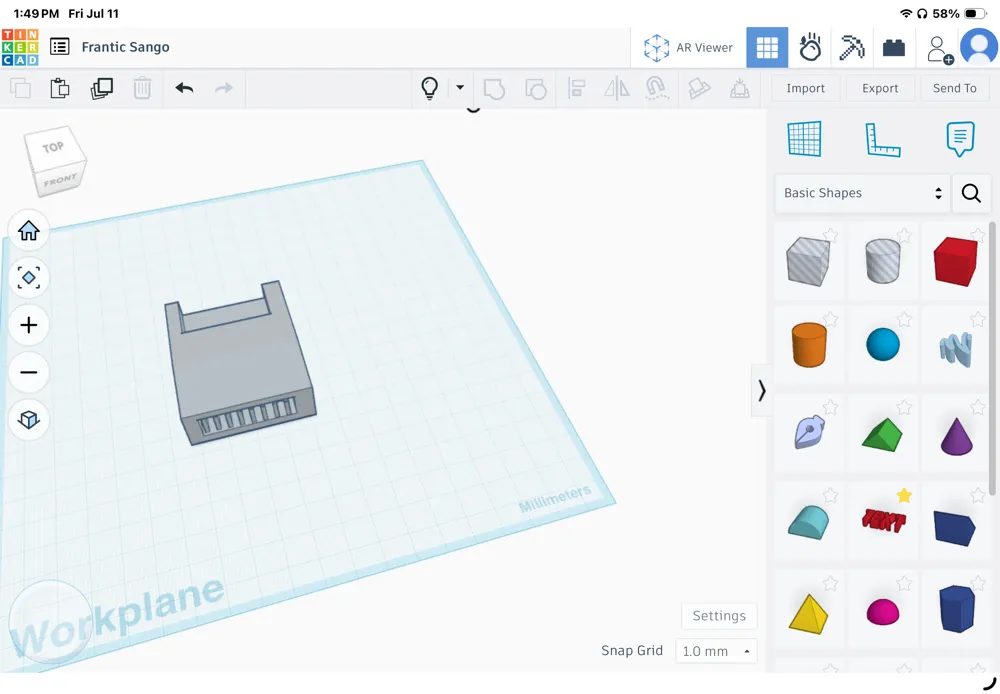Expand the lightbulb visibility dropdown arrow
The height and width of the screenshot is (694, 1000).
(x=460, y=87)
